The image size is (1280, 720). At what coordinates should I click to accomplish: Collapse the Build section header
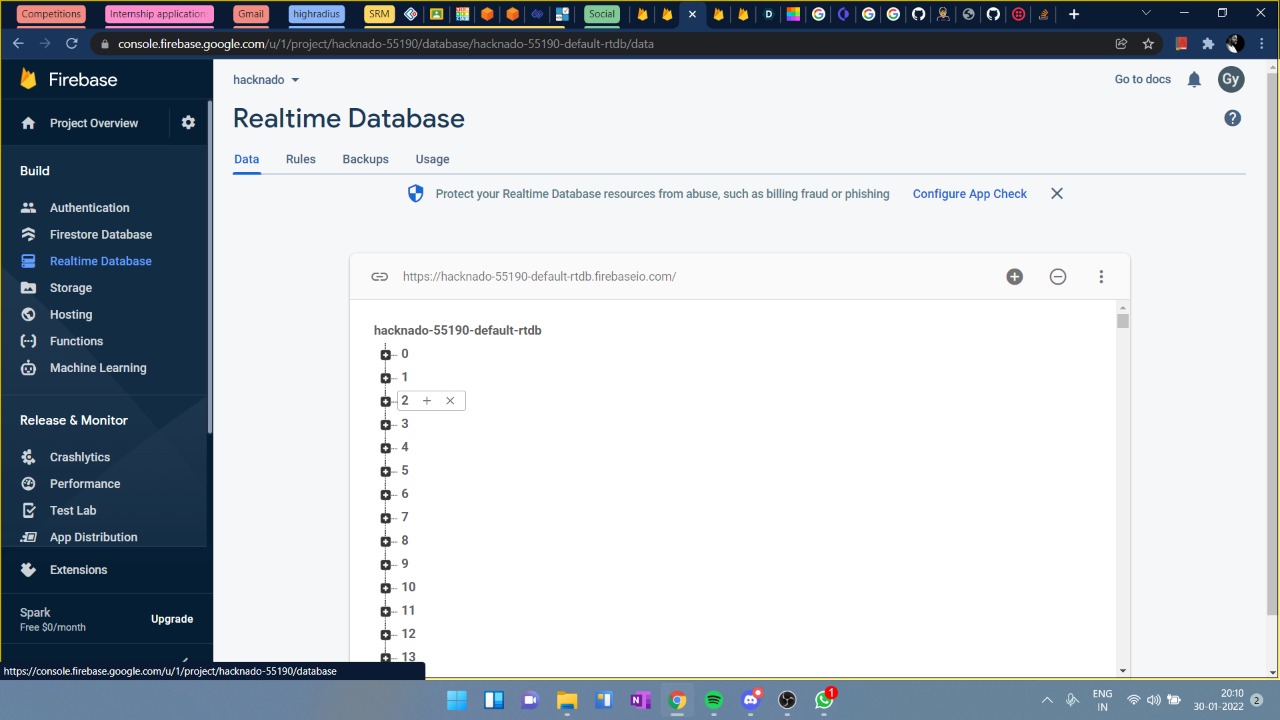click(x=35, y=171)
